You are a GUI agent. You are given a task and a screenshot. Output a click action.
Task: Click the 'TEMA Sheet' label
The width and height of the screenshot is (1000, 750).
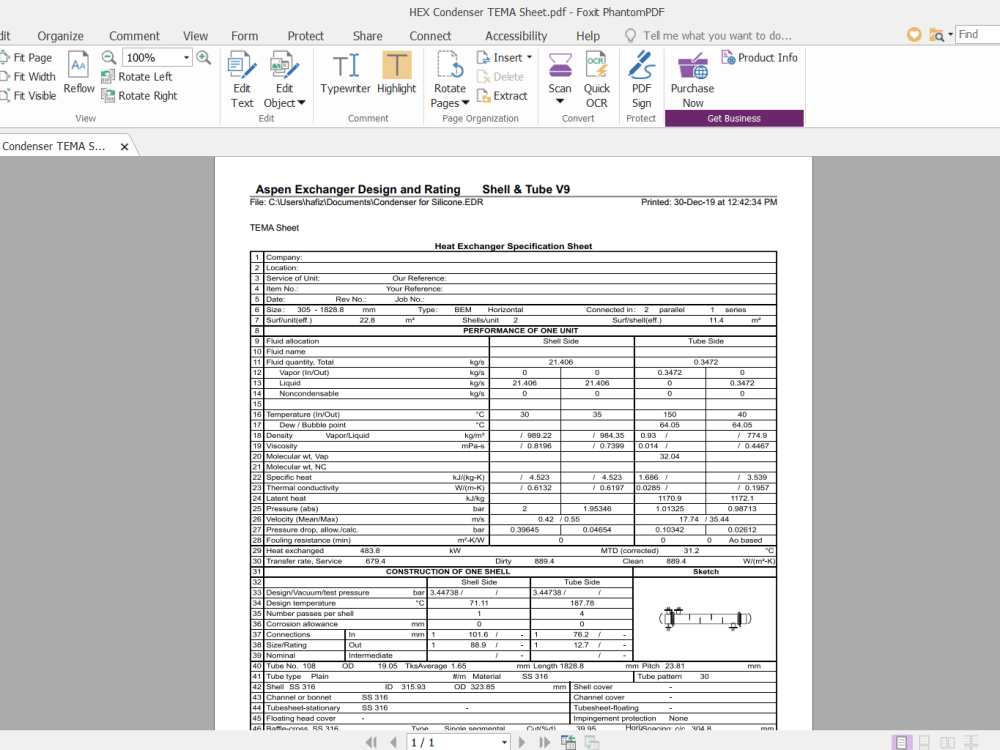[x=274, y=228]
